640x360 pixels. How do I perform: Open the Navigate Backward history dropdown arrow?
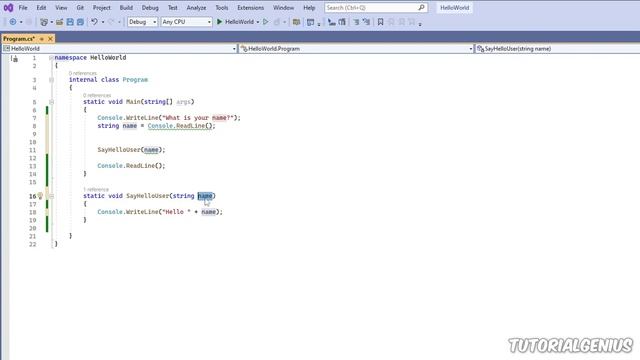coord(21,22)
